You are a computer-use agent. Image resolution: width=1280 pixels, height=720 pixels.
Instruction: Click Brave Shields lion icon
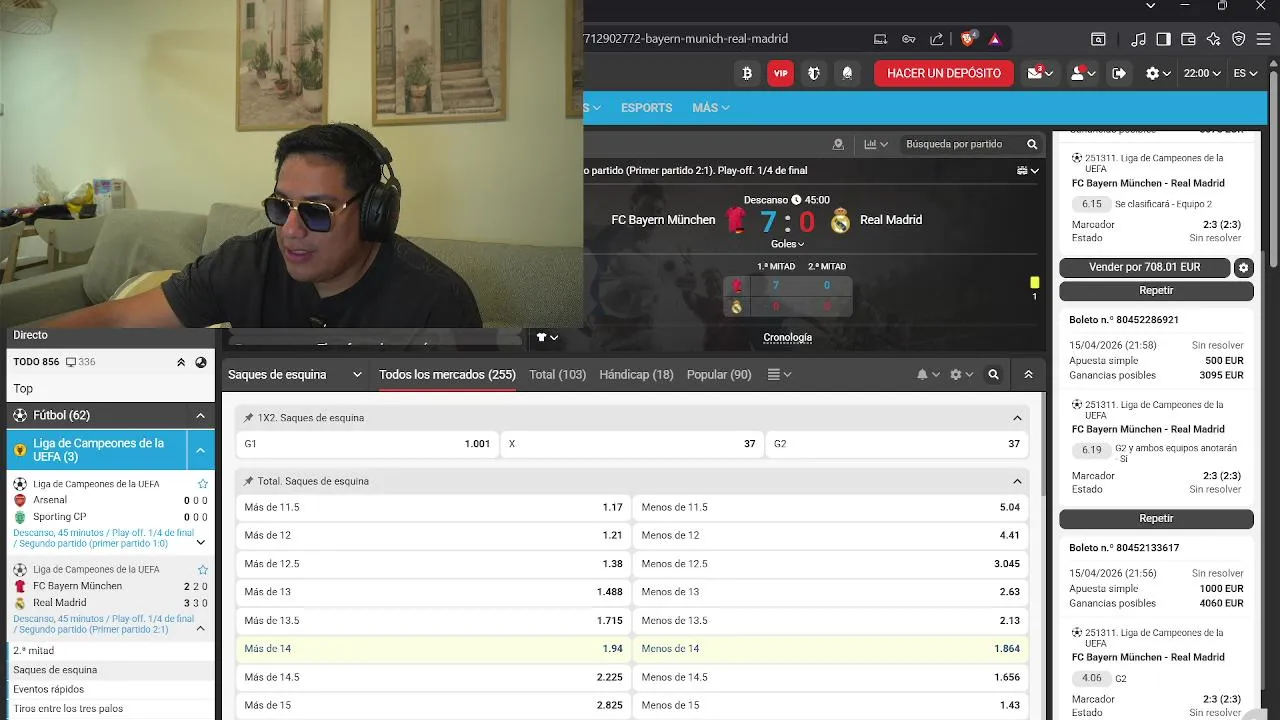coord(968,39)
